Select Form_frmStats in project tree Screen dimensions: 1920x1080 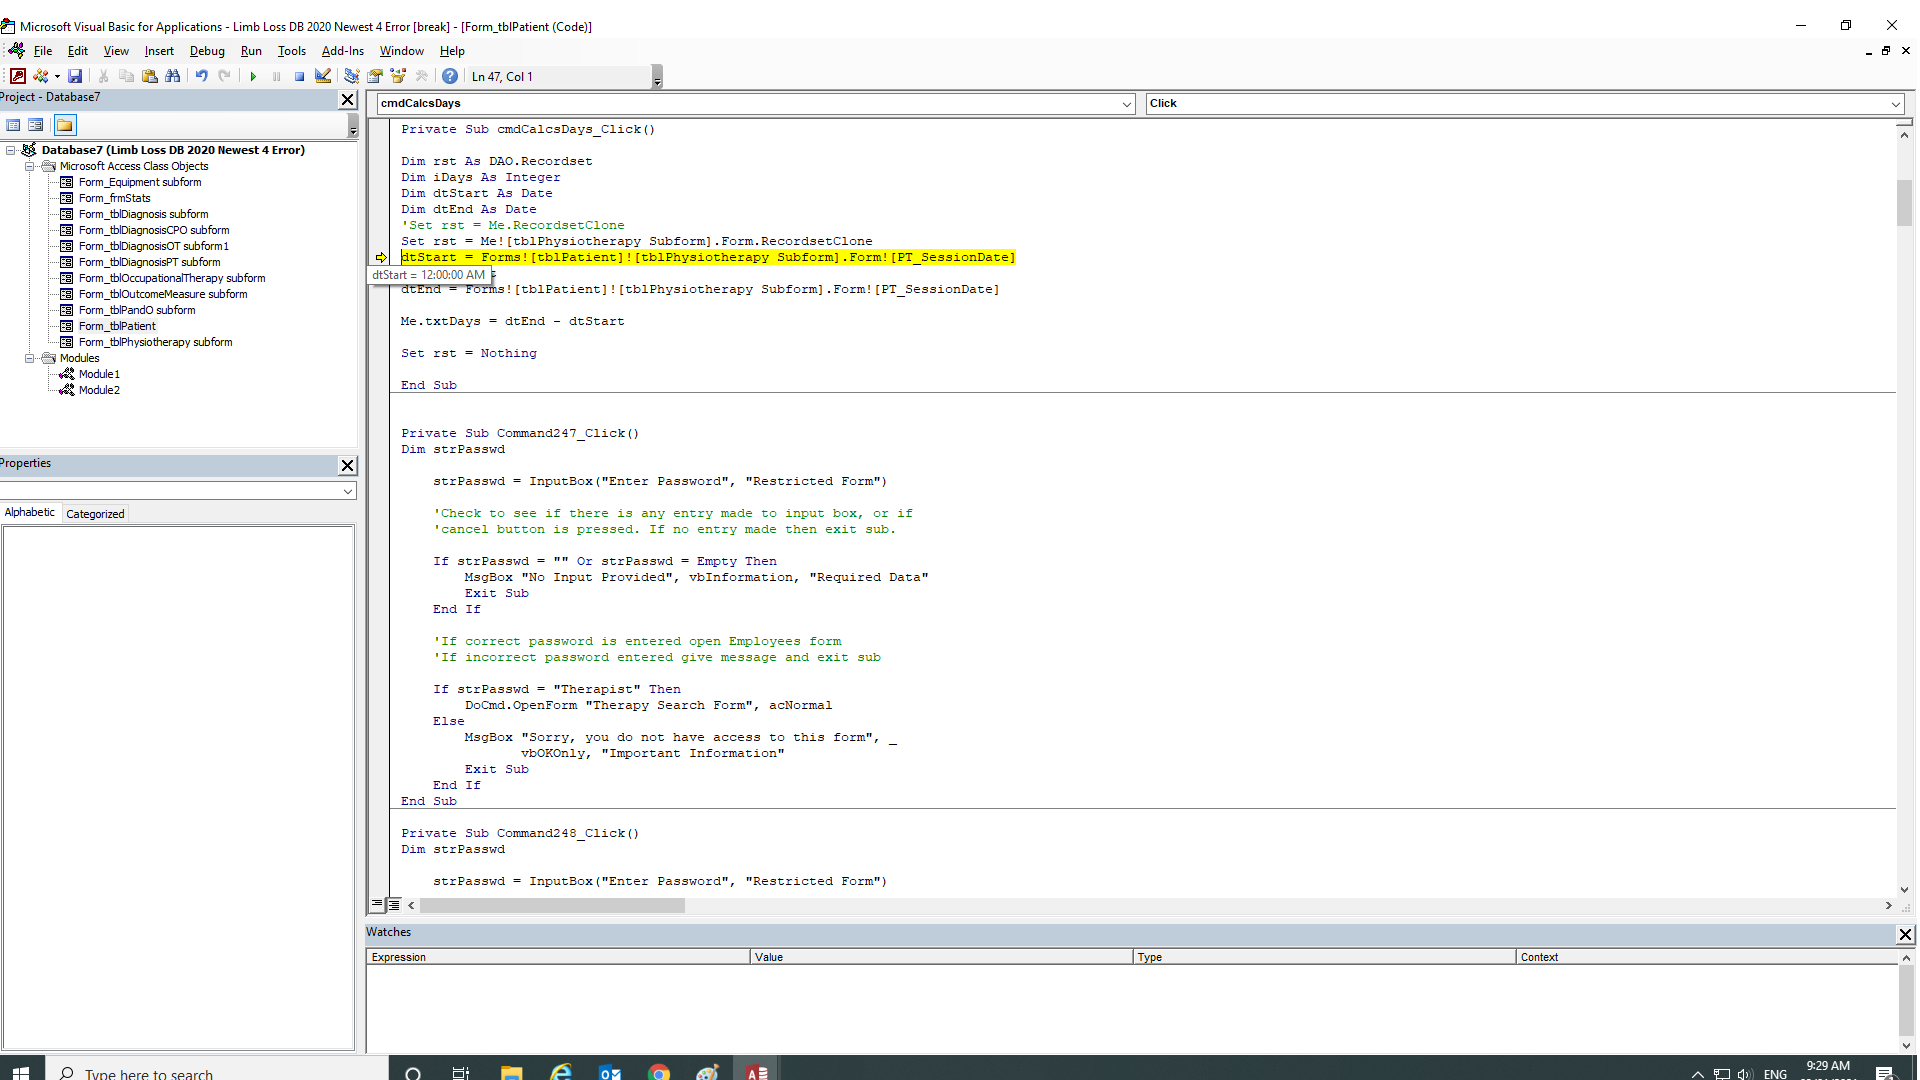(x=115, y=198)
